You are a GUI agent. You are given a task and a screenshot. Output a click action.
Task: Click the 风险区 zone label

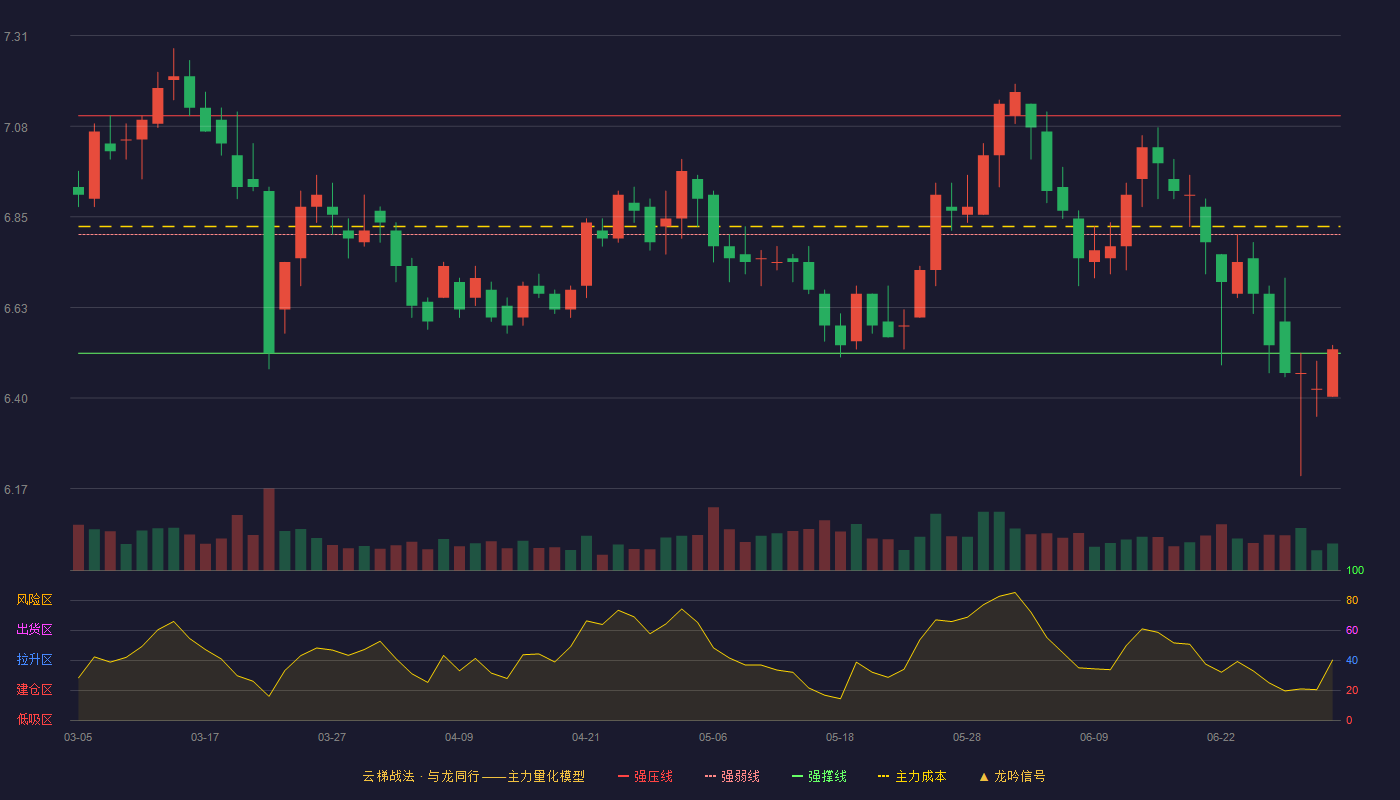pos(34,600)
